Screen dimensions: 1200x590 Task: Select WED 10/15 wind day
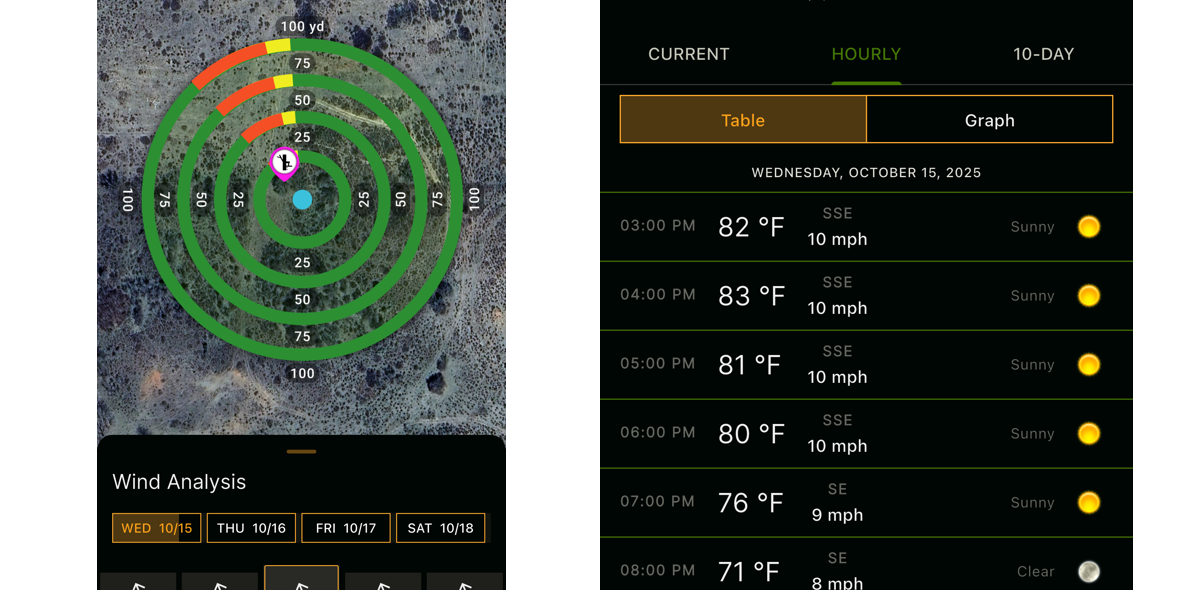[x=157, y=528]
